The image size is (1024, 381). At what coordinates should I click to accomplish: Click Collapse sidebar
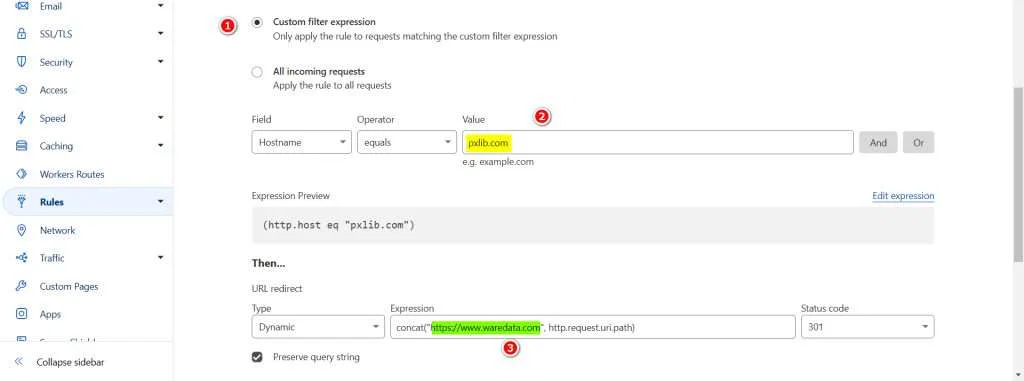coord(70,362)
